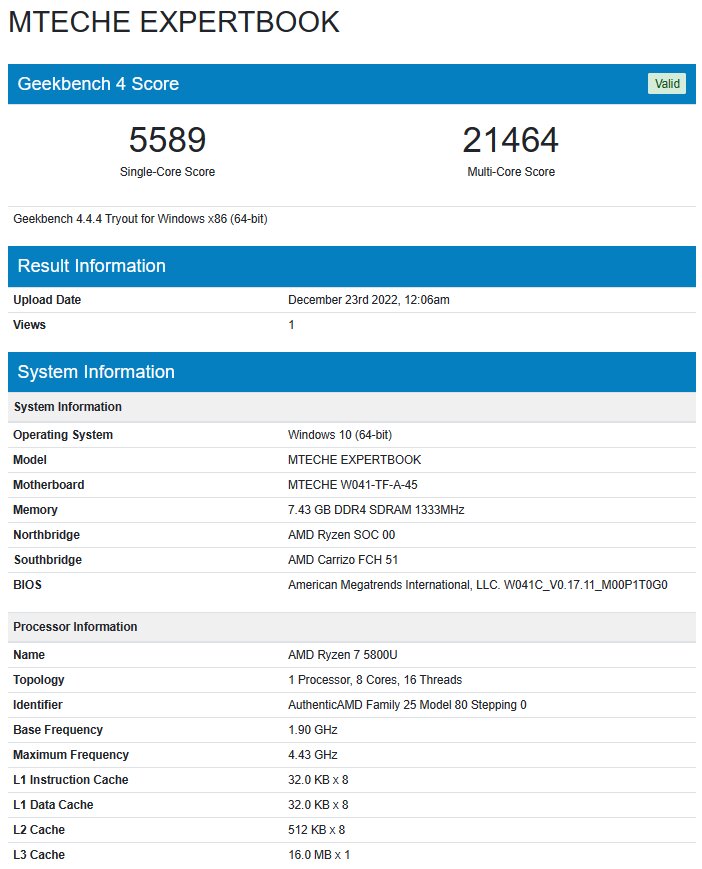Click the processor Name label

[x=29, y=655]
